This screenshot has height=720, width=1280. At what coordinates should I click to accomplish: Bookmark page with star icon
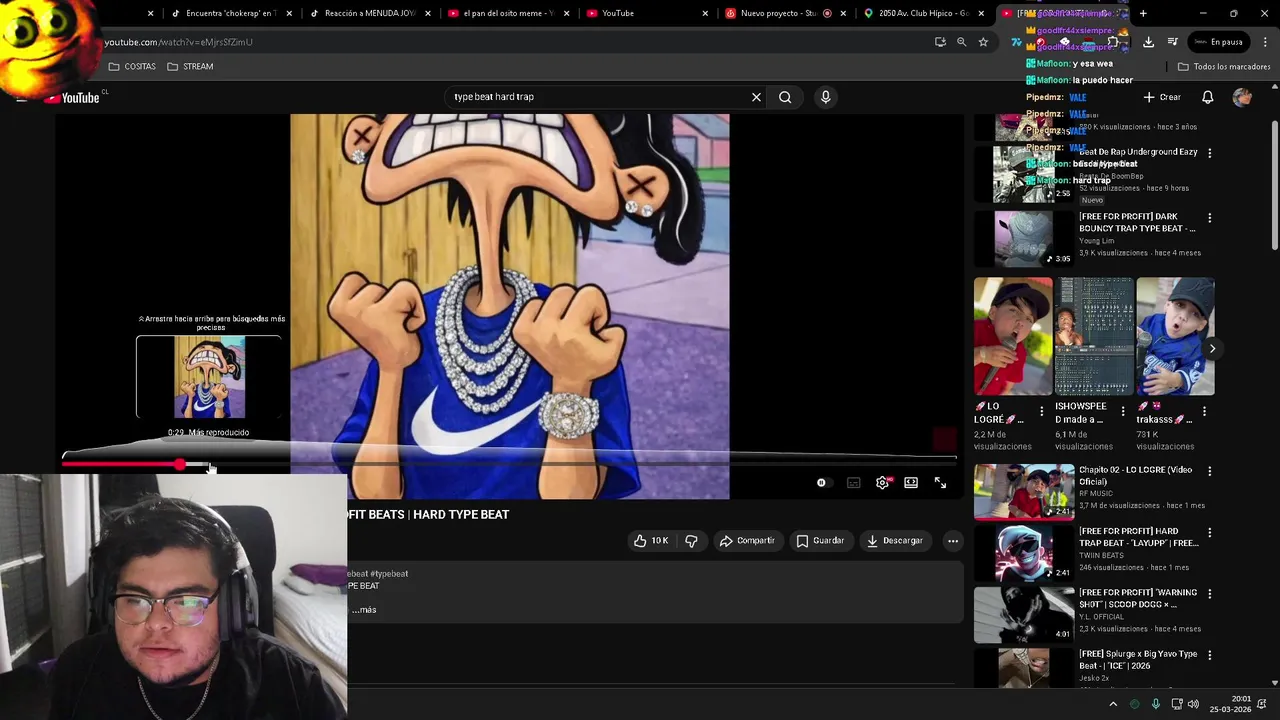983,42
